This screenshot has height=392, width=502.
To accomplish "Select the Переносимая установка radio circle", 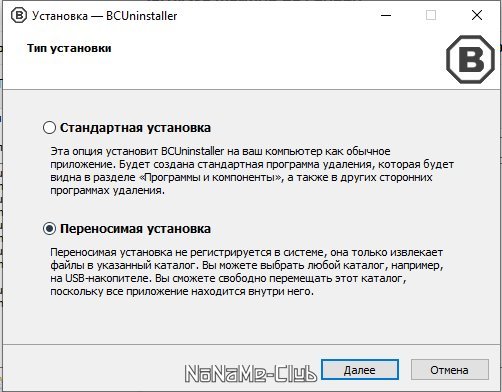I will pos(49,229).
